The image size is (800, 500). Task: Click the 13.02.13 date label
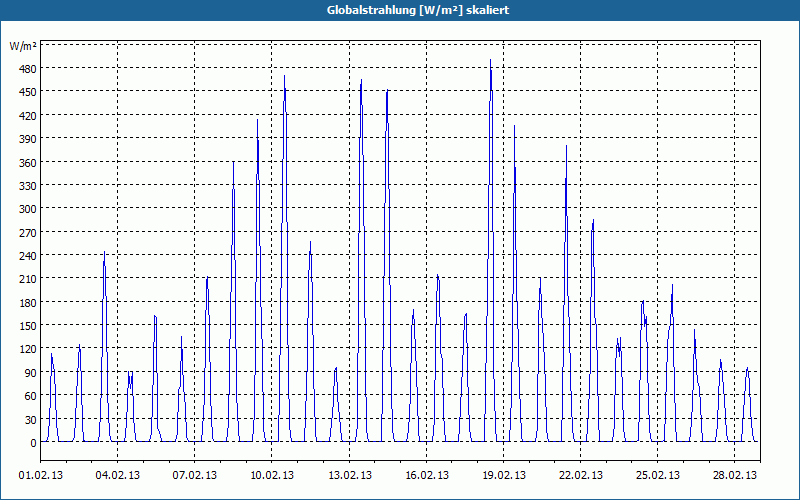click(349, 476)
